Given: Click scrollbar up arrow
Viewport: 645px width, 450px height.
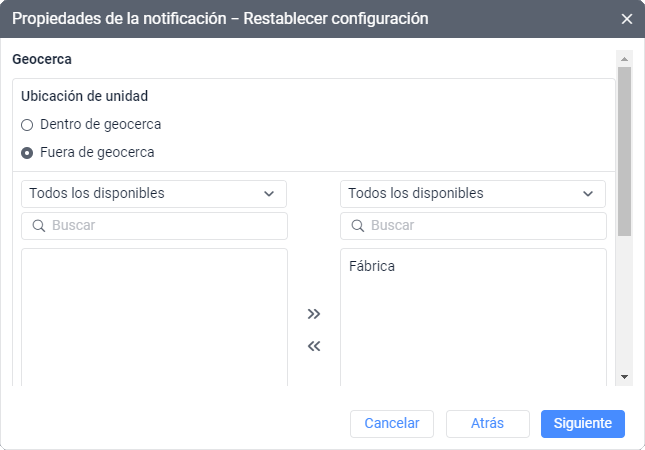Looking at the screenshot, I should coord(625,58).
